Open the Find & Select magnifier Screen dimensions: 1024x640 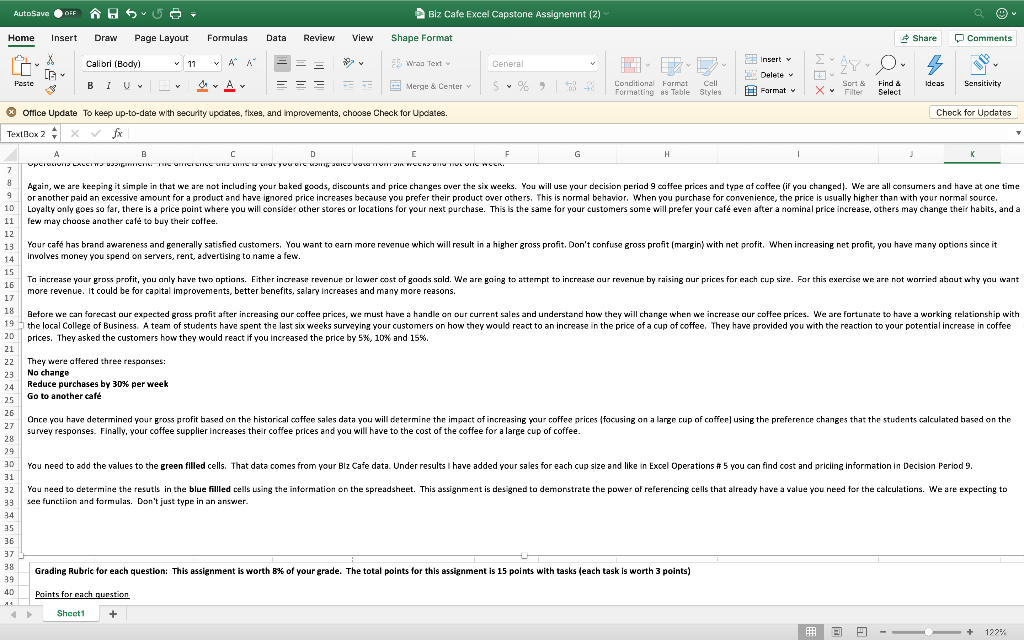pos(889,74)
